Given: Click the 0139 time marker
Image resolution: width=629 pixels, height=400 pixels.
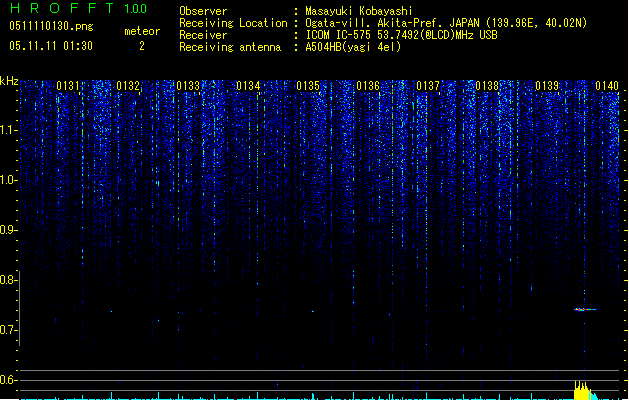Looking at the screenshot, I should click(x=547, y=86).
